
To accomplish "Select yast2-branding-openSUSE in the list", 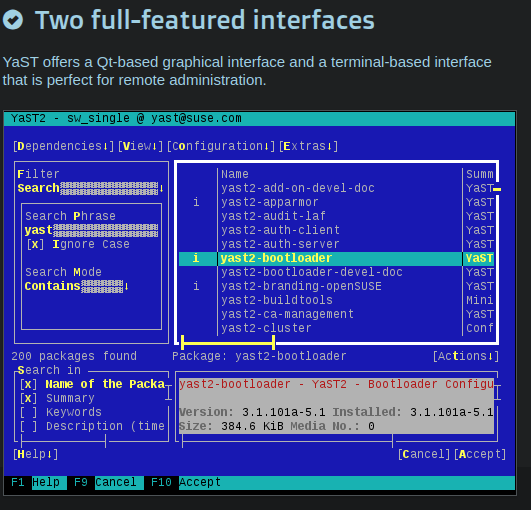I will coord(336,286).
